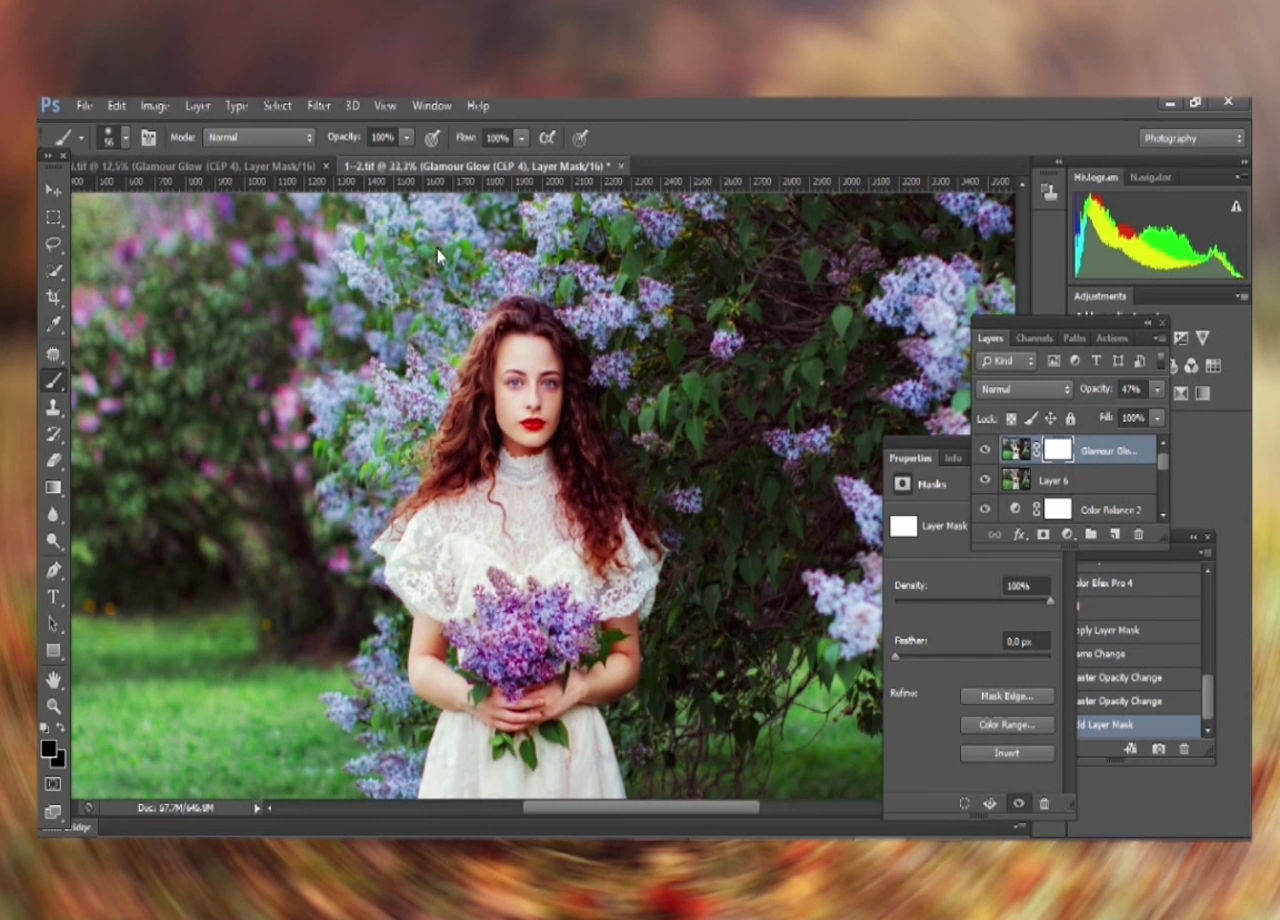This screenshot has height=920, width=1280.
Task: Open the Photography workspace dropdown
Action: coord(1193,138)
